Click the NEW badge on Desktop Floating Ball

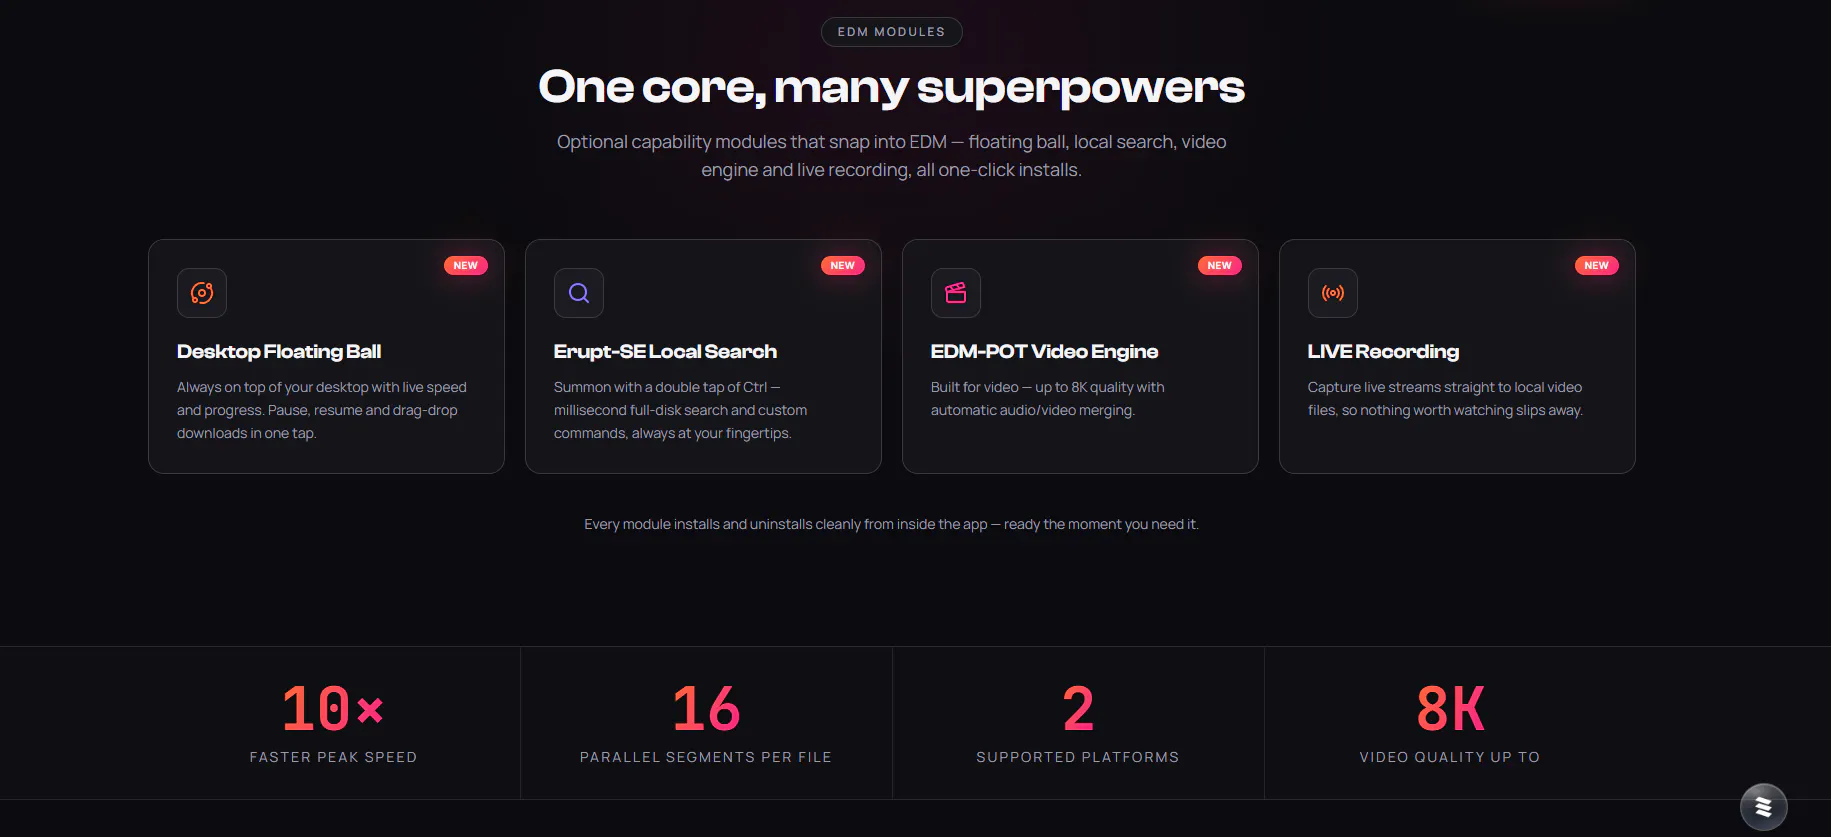(466, 266)
